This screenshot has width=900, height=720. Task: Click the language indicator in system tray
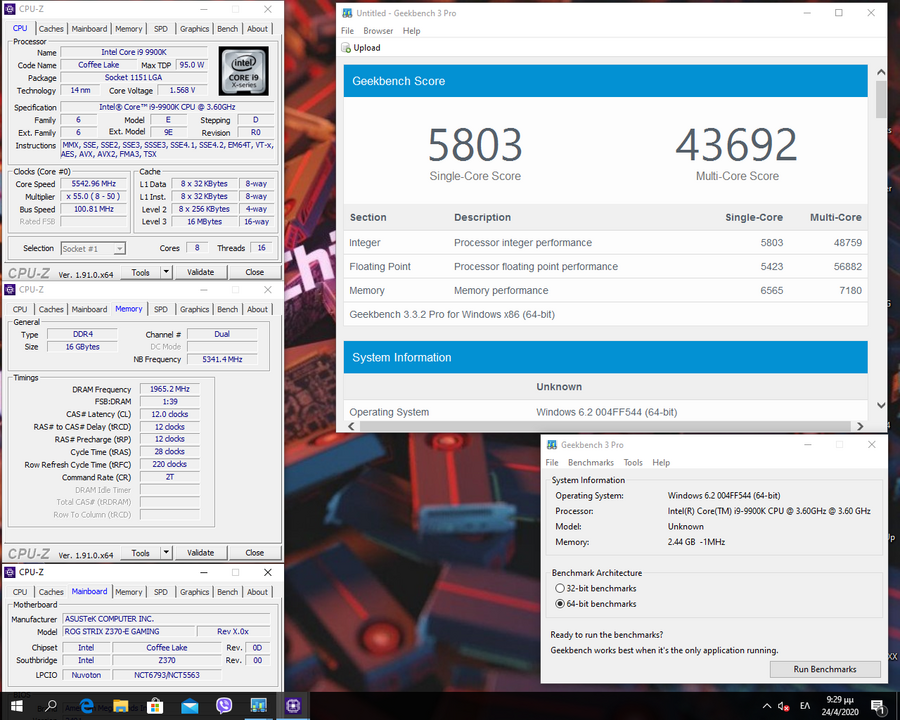805,706
